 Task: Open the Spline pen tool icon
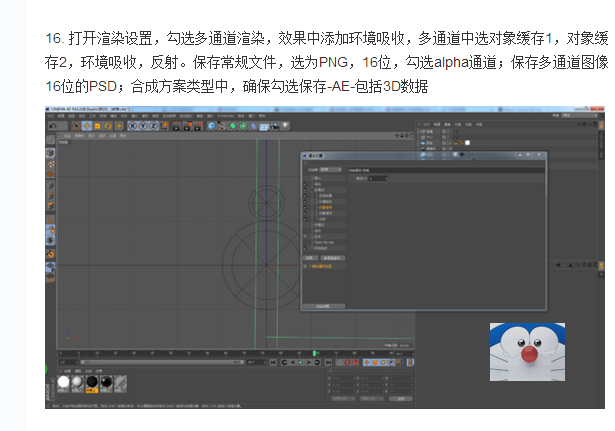point(222,126)
